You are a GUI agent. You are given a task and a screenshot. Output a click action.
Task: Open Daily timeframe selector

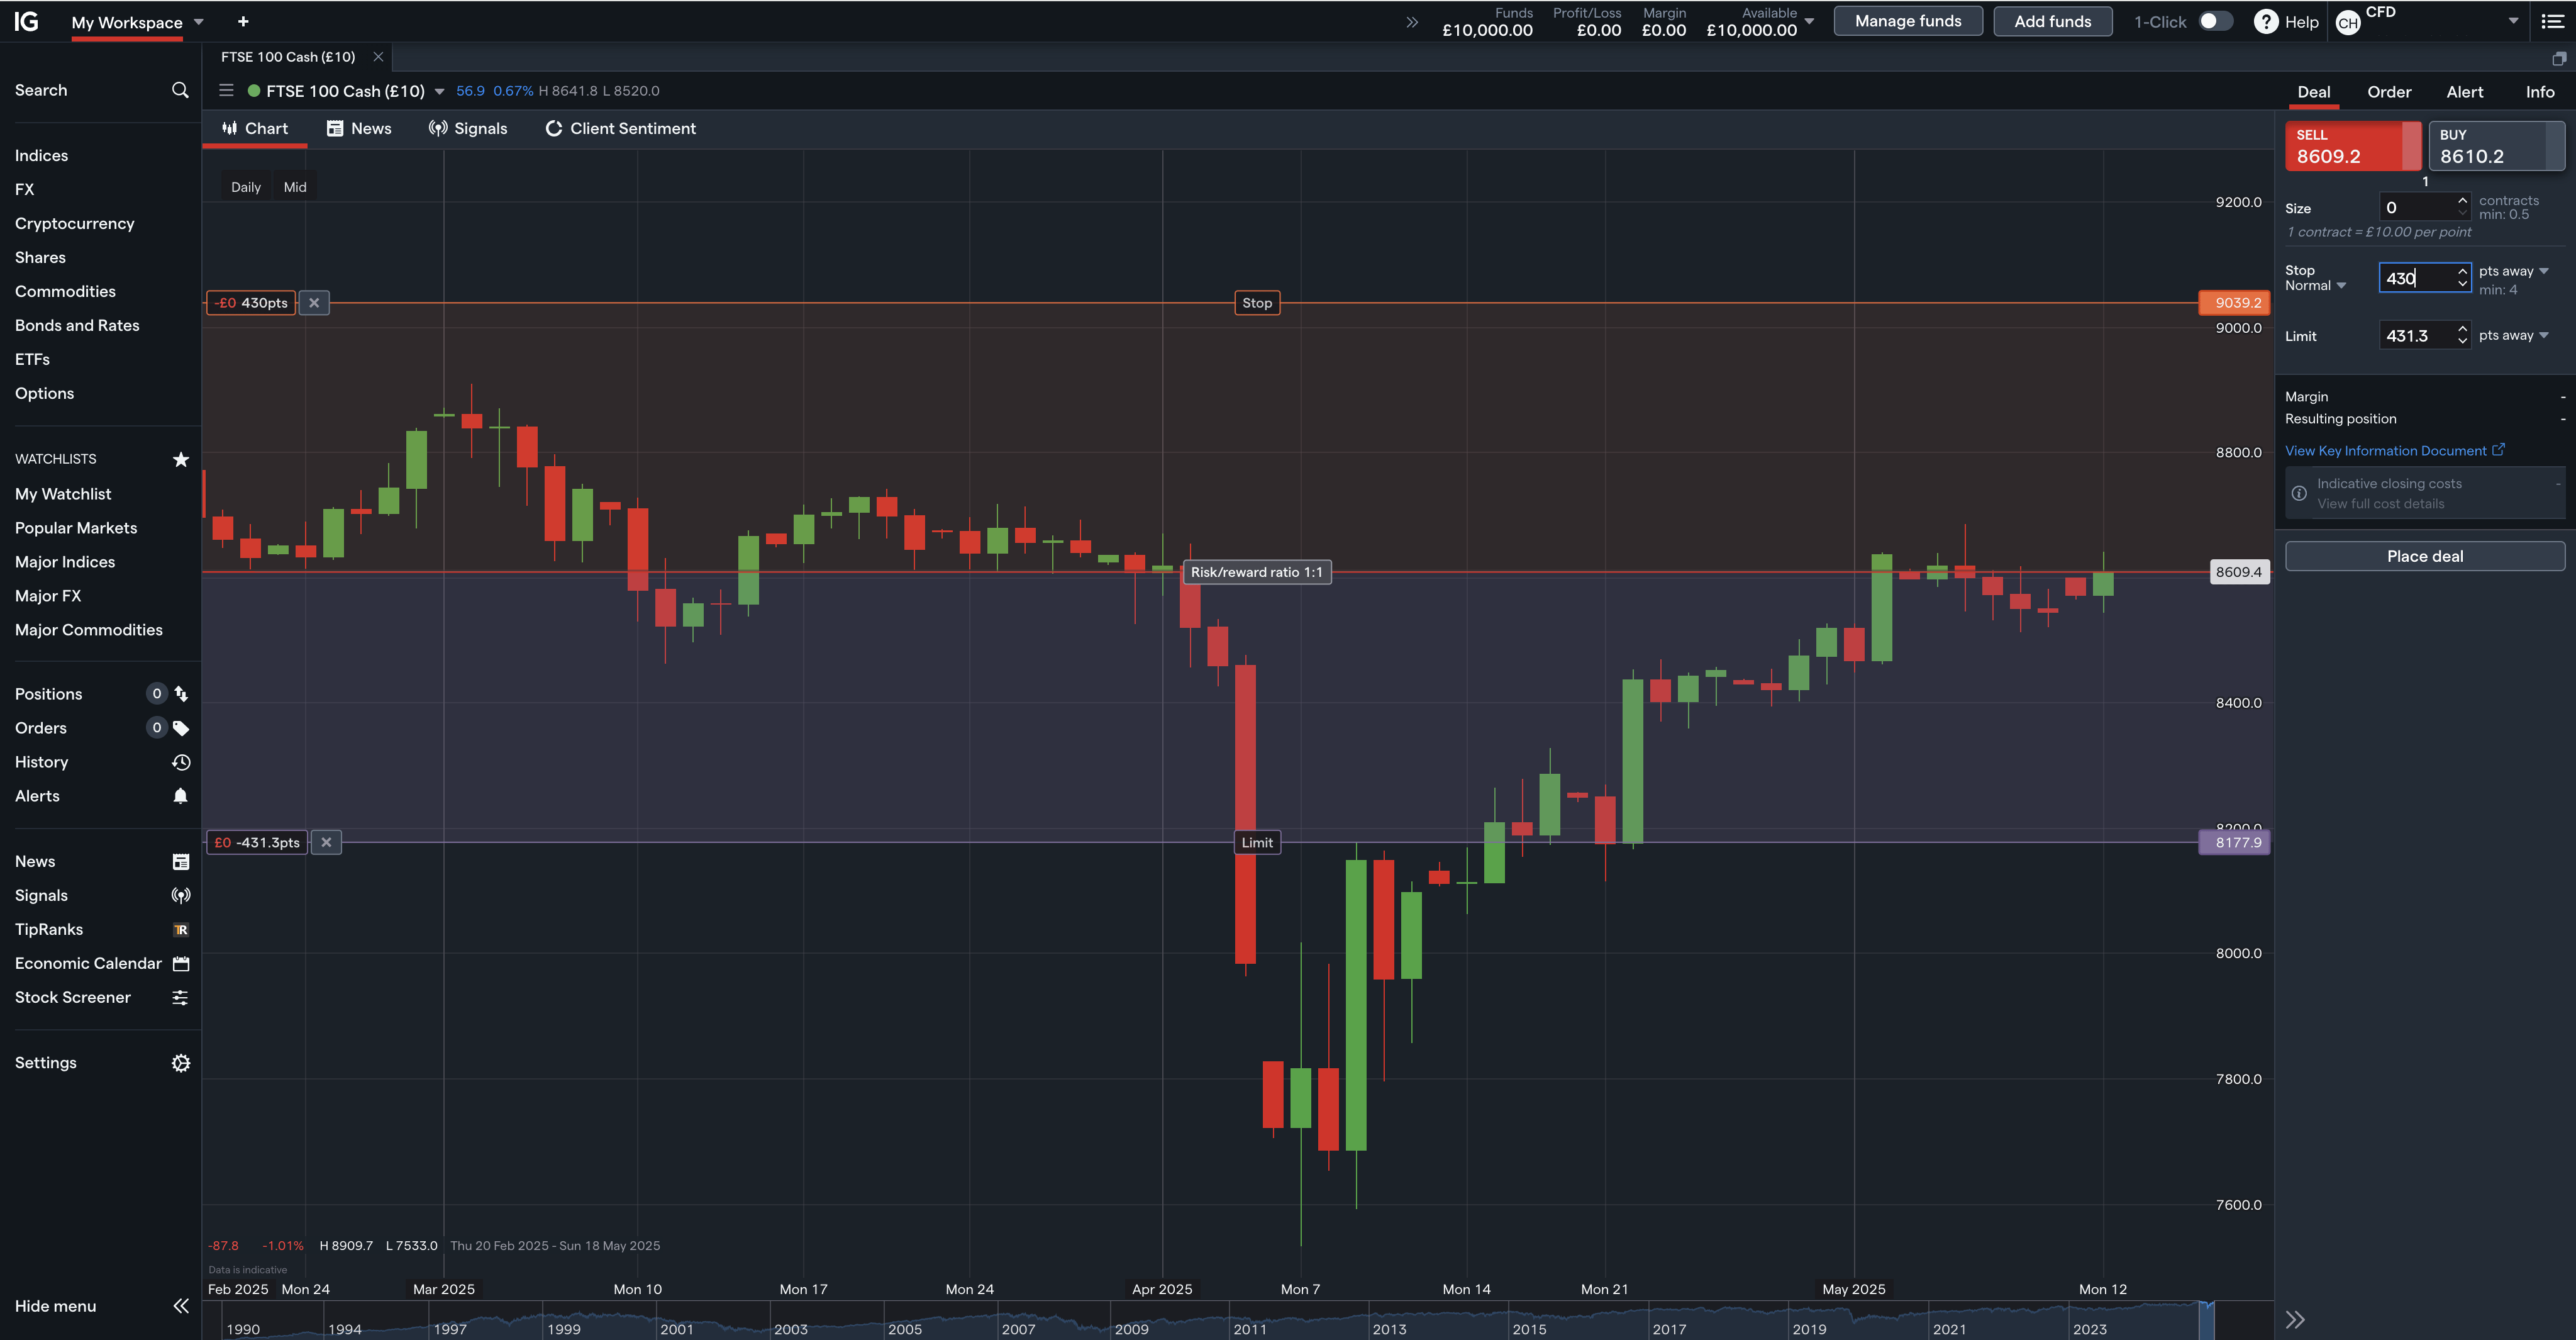point(246,187)
